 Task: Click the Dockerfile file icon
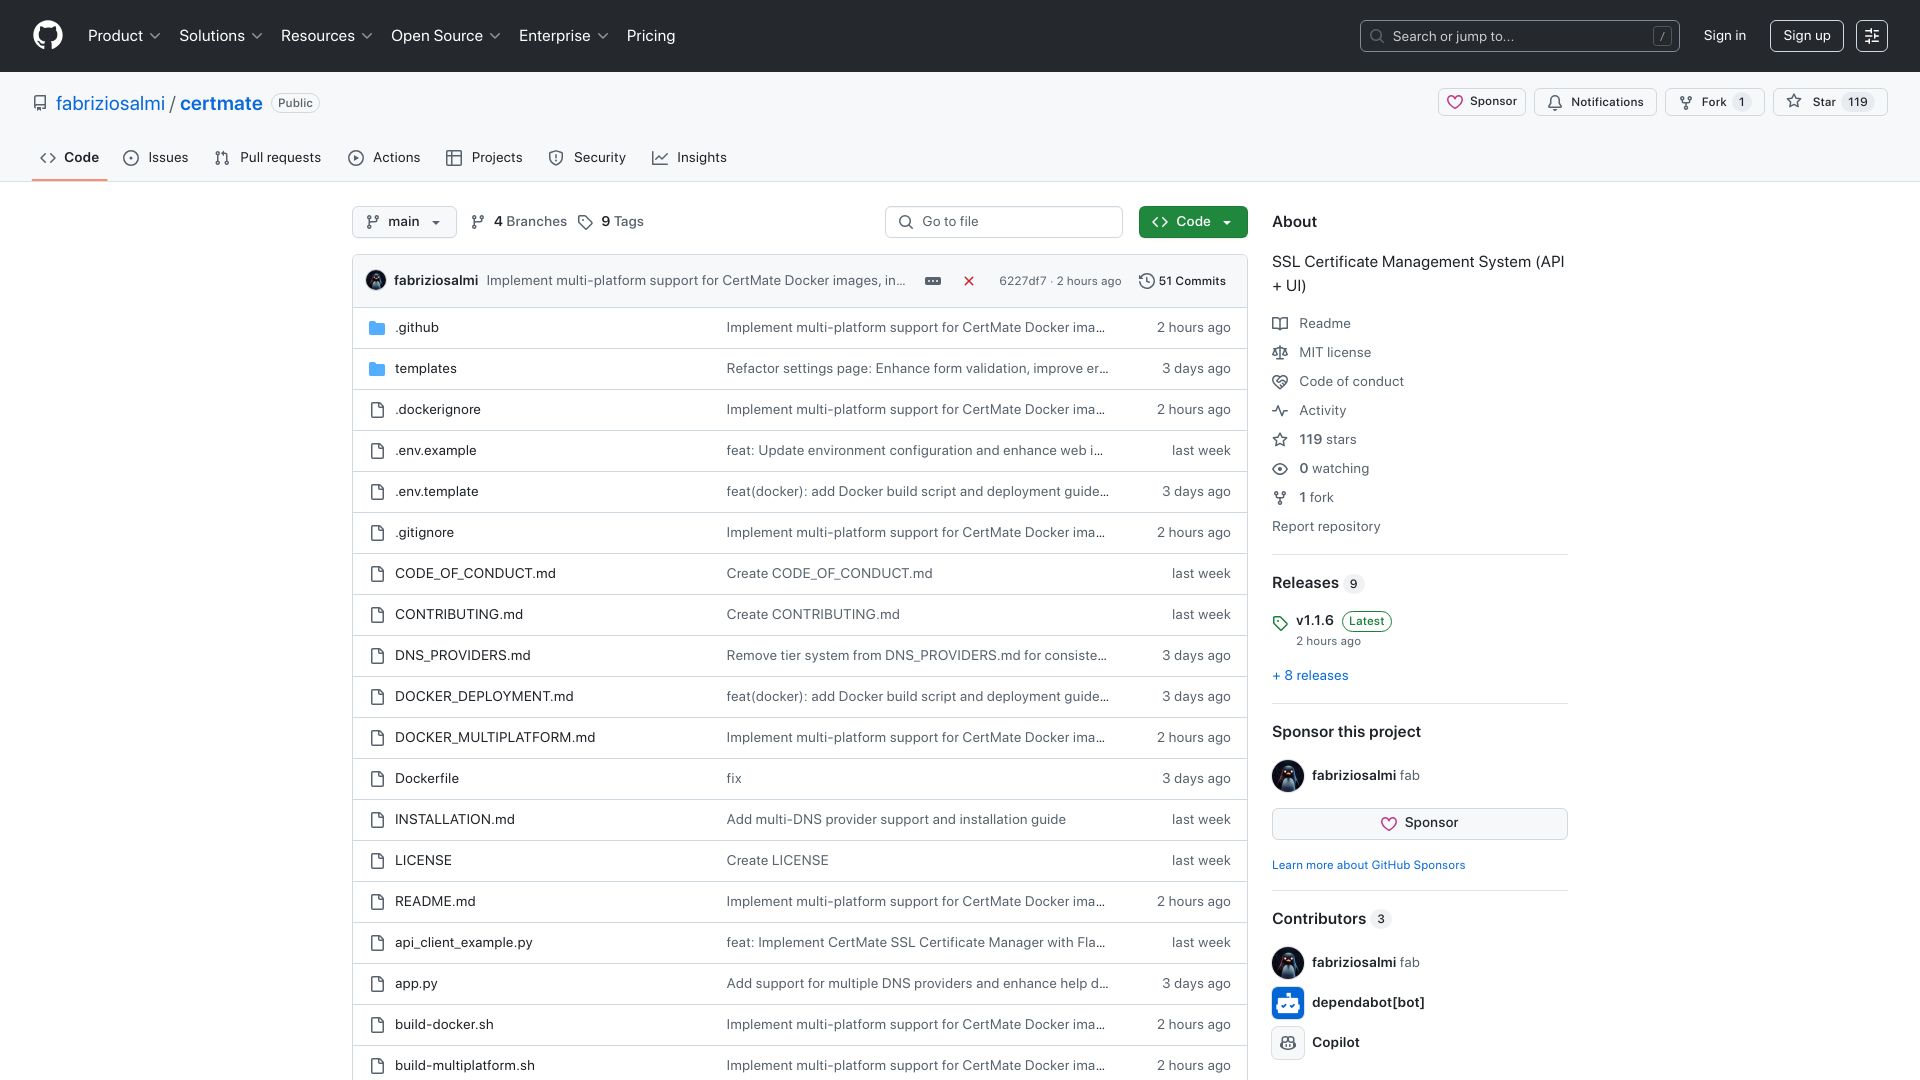click(377, 779)
